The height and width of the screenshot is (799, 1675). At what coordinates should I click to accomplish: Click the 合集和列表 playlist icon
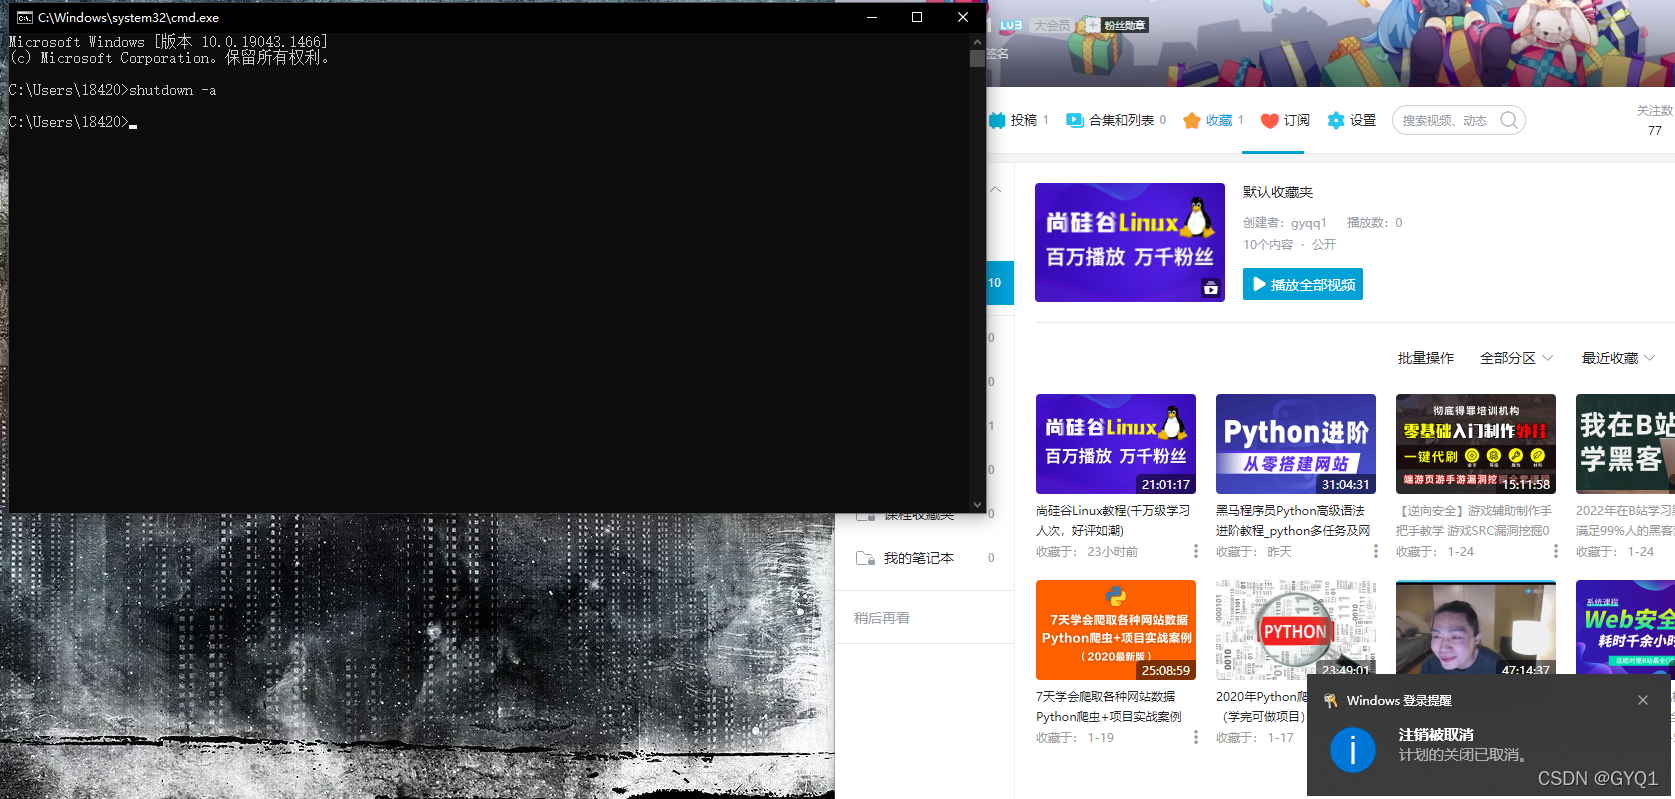coord(1075,120)
